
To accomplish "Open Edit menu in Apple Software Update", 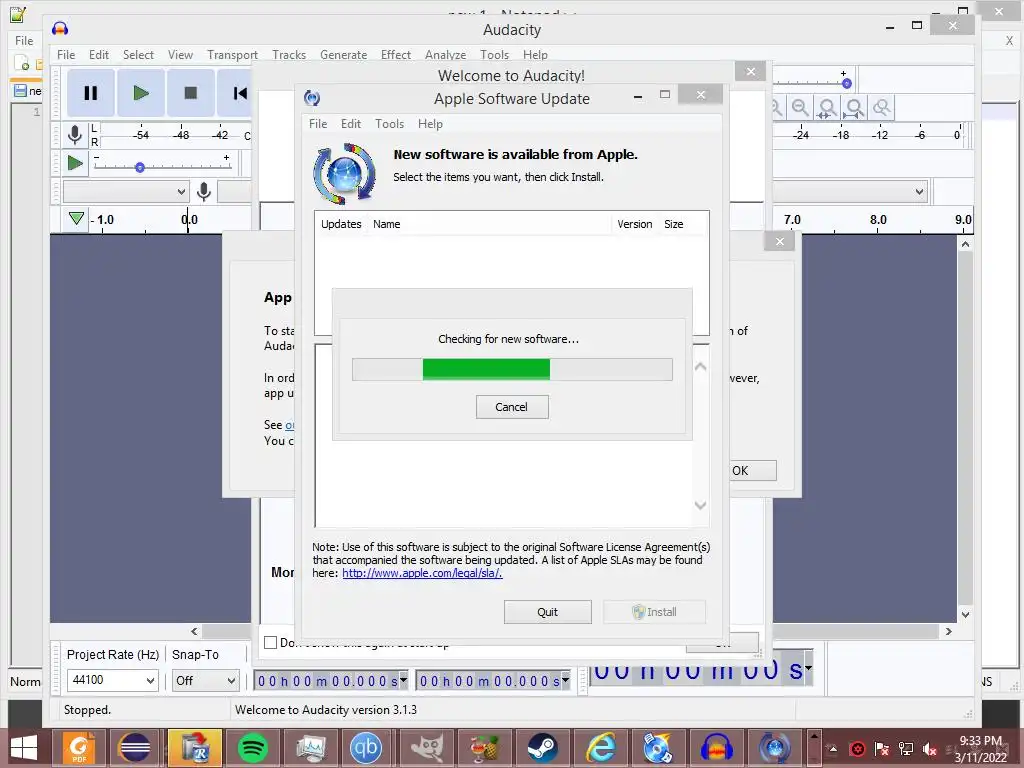I will pos(351,123).
